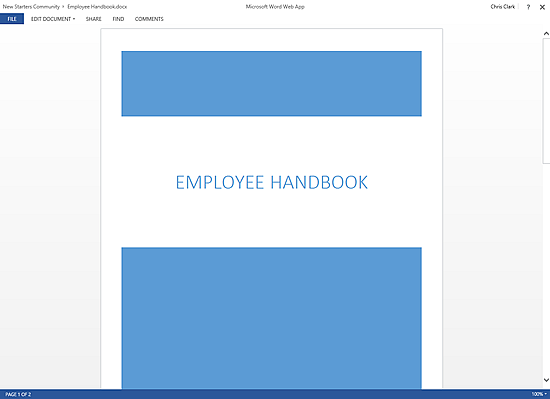Click the scroll down arrow

click(x=546, y=380)
